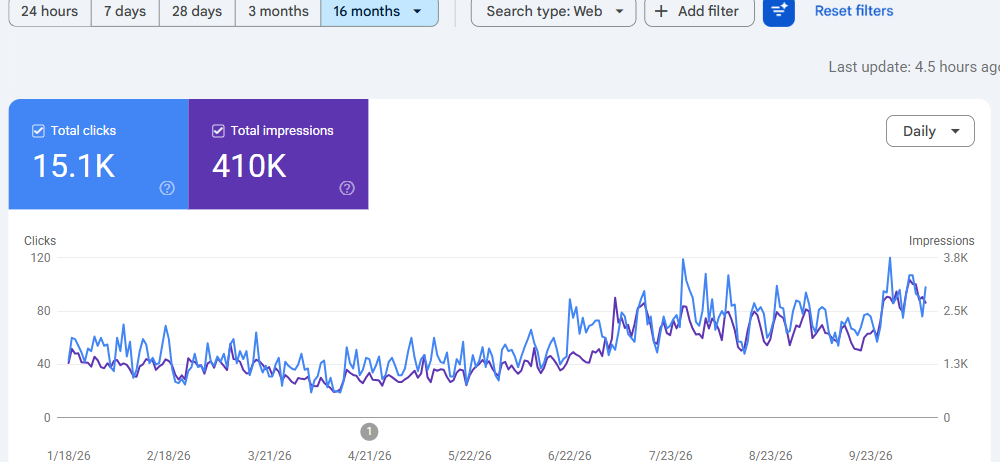Click the Clicks axis title
Screen dimensions: 1000x462
[x=40, y=241]
